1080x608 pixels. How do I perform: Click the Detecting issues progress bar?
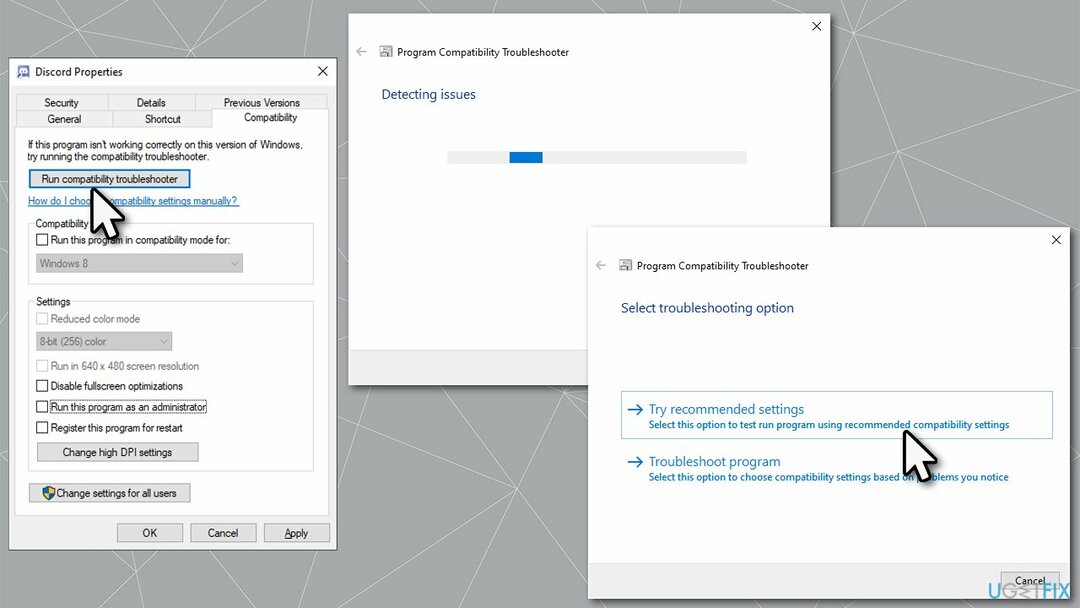[596, 157]
